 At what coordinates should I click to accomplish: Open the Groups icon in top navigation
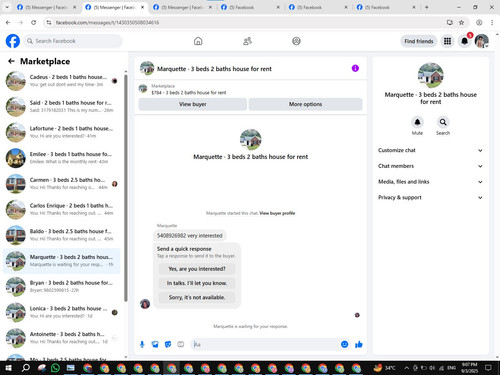(296, 41)
